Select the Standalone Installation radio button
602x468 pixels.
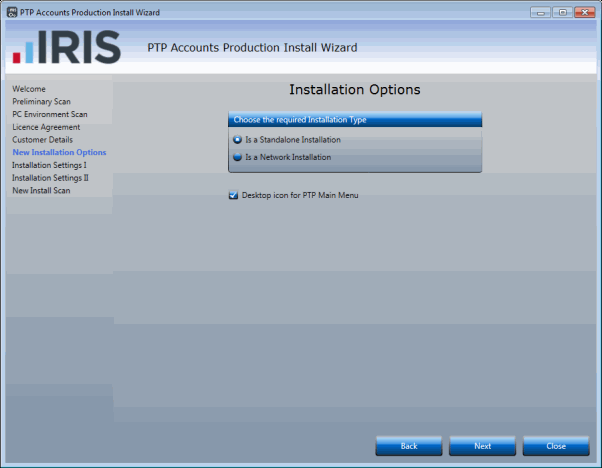(237, 140)
